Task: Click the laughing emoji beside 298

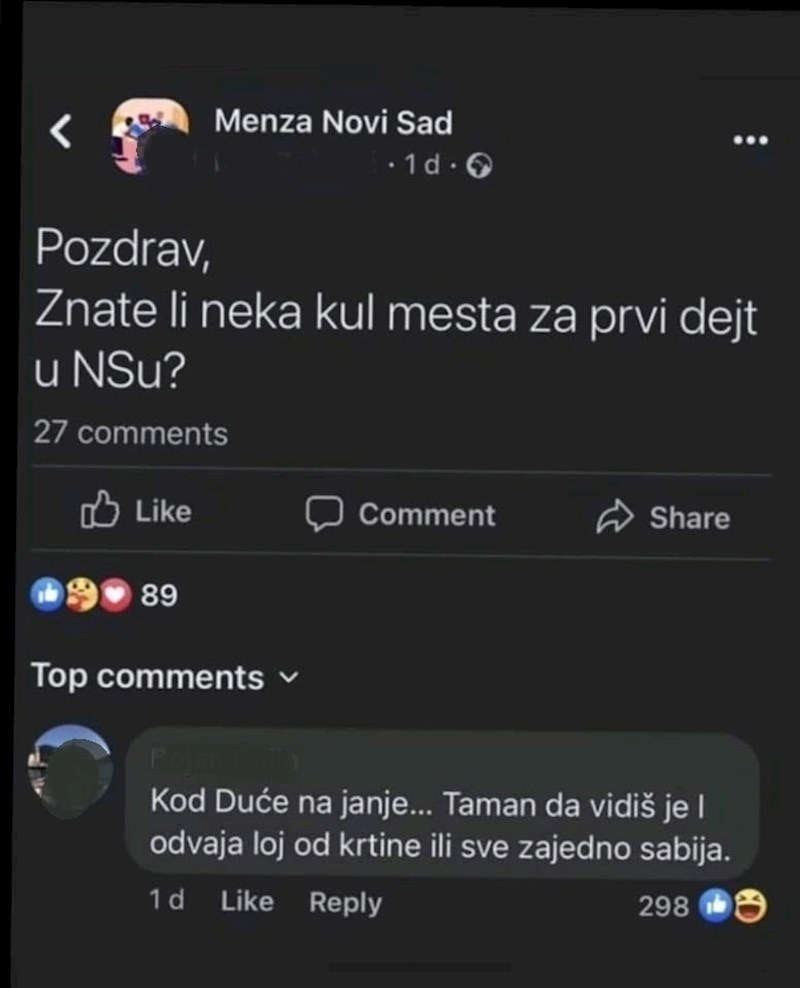Action: point(751,906)
